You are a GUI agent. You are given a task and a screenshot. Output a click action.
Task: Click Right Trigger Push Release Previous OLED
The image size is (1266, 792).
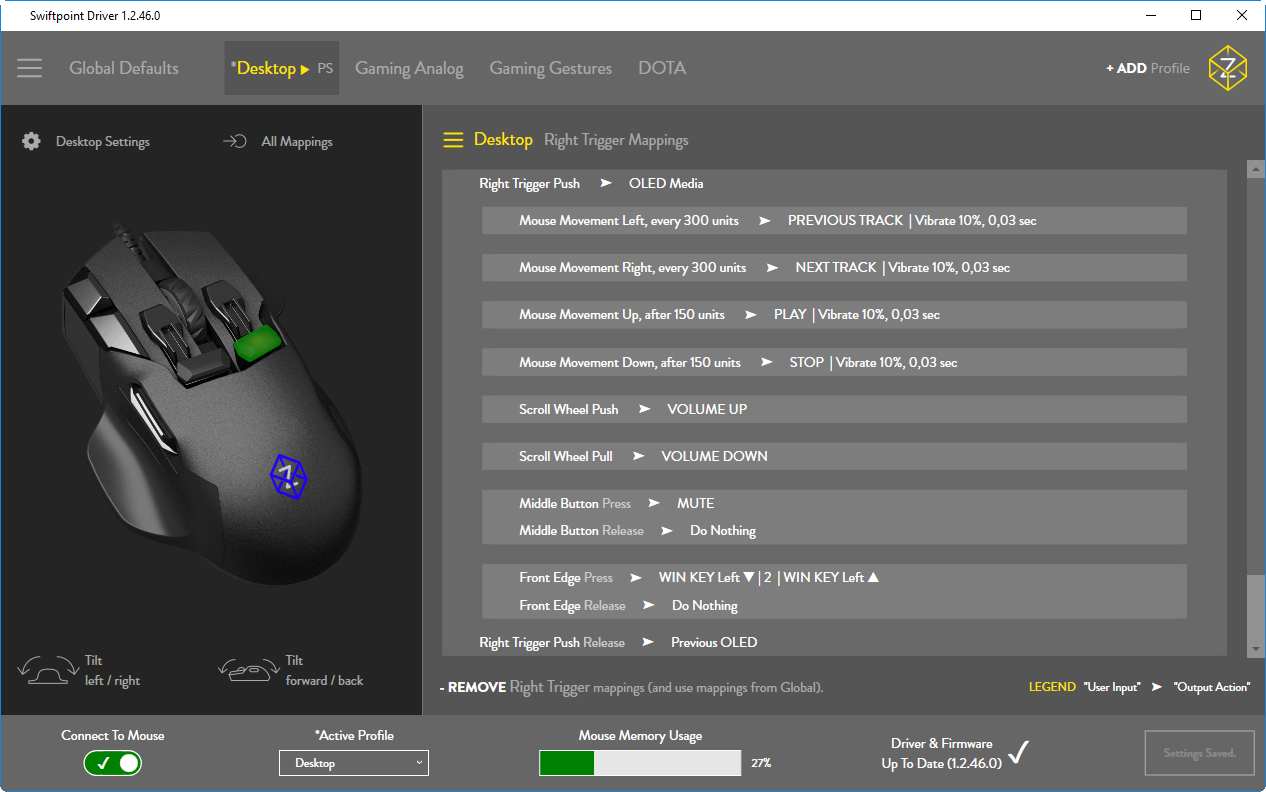(618, 643)
